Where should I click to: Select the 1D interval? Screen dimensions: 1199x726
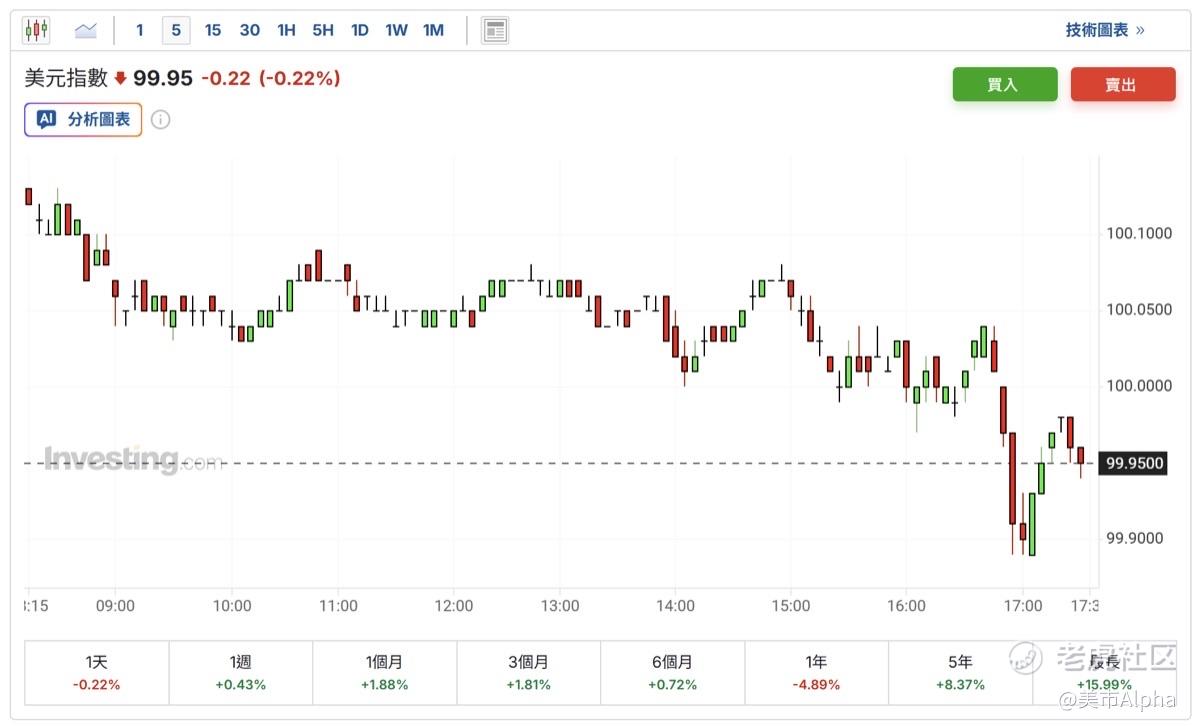click(359, 30)
